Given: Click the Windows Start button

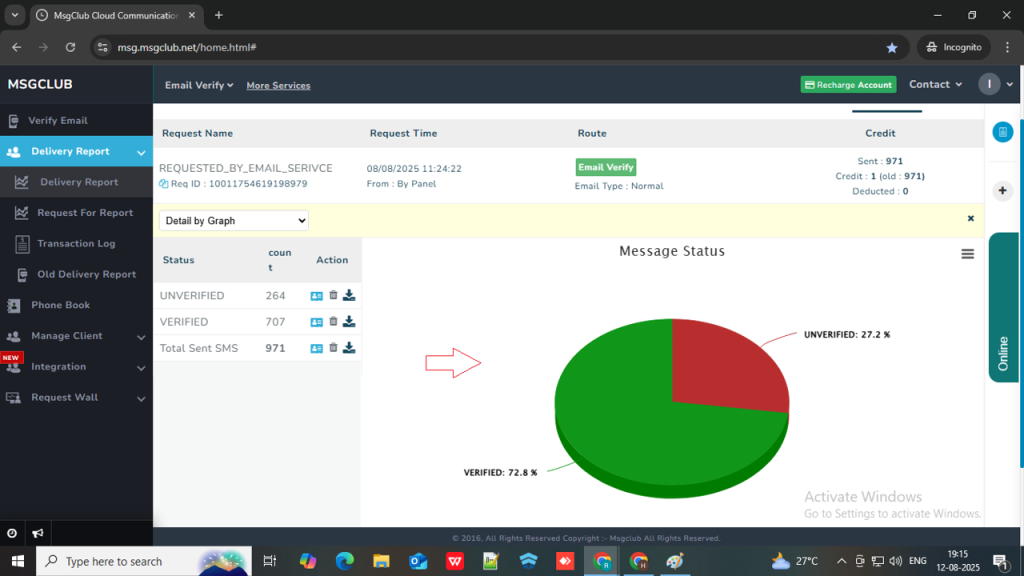Looking at the screenshot, I should 18,561.
